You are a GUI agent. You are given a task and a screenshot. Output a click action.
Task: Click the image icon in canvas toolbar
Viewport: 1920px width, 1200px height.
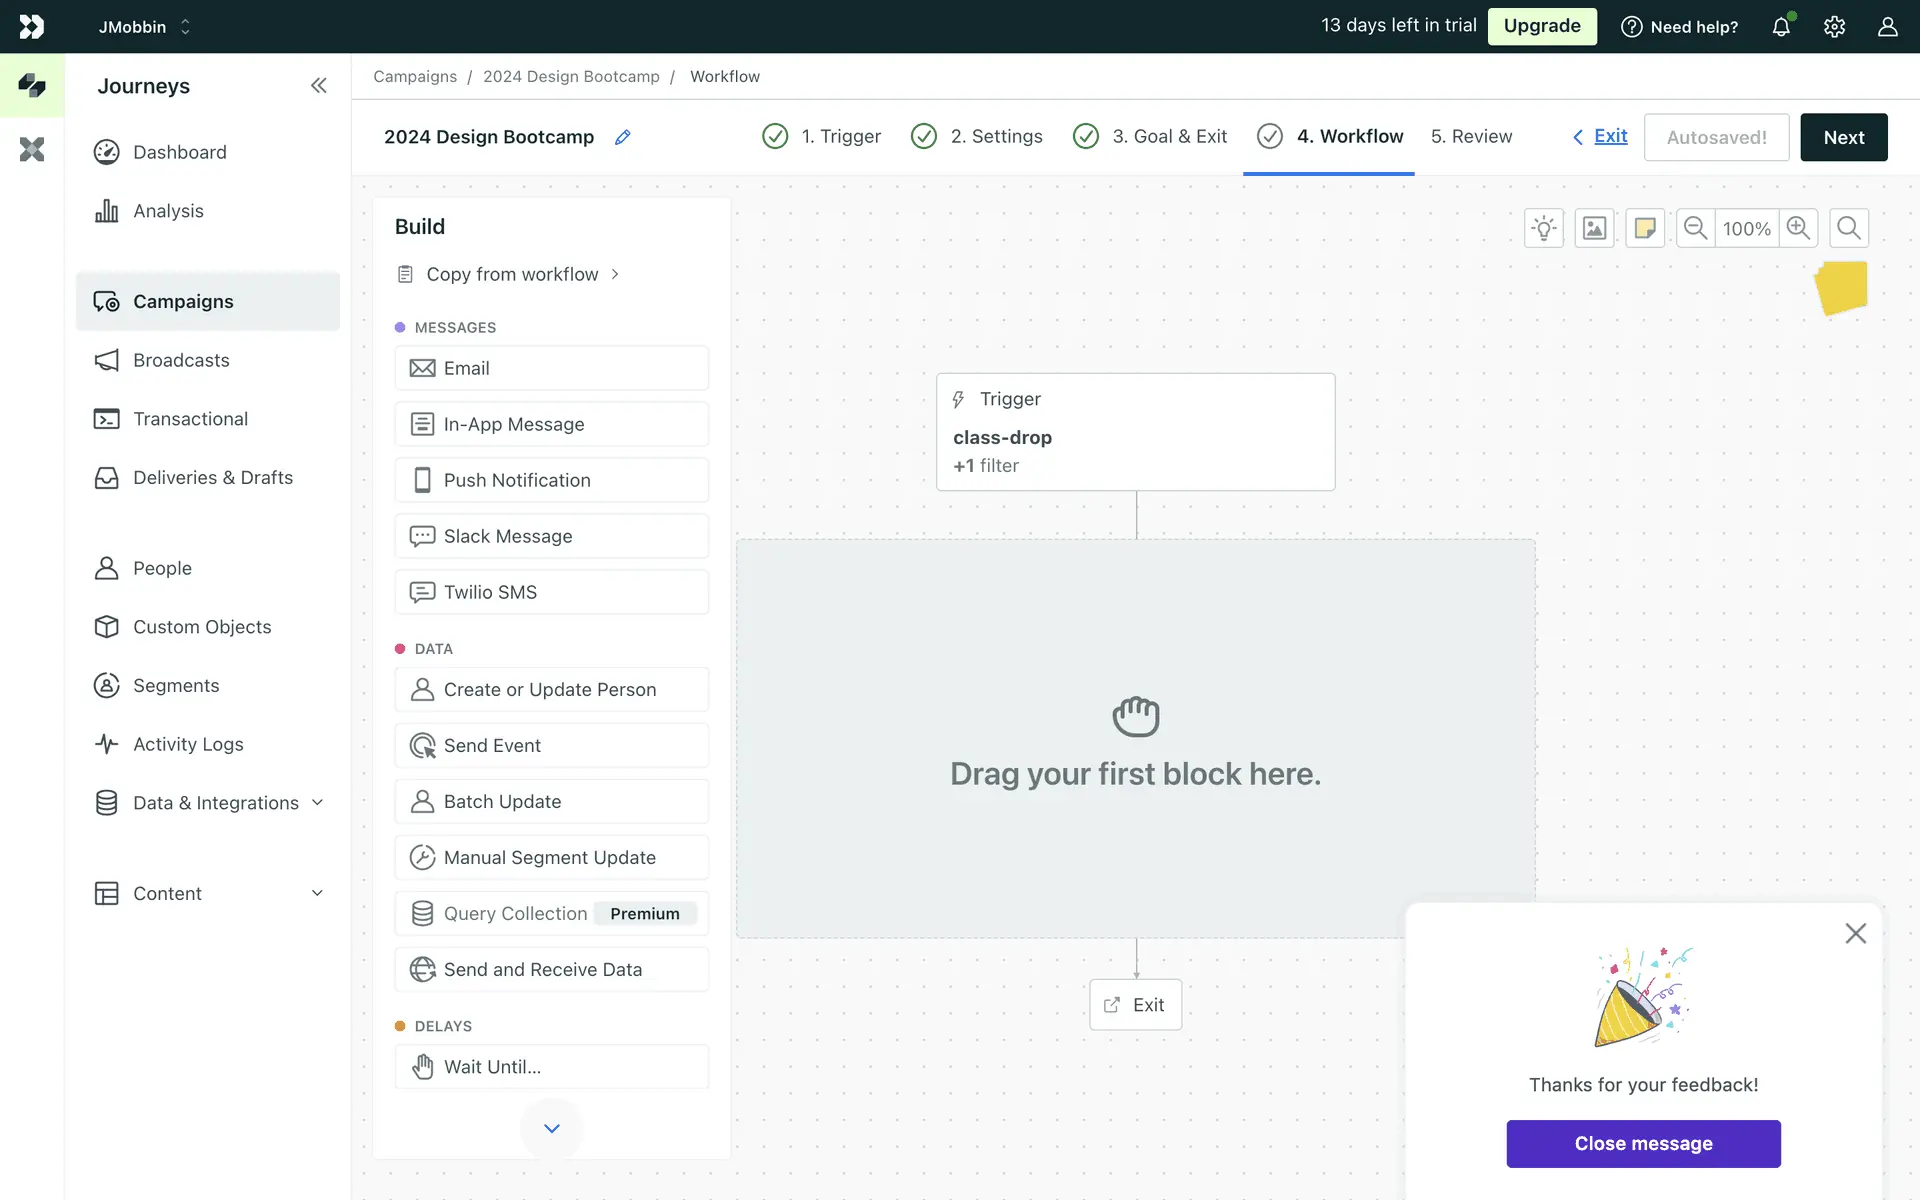(x=1594, y=228)
